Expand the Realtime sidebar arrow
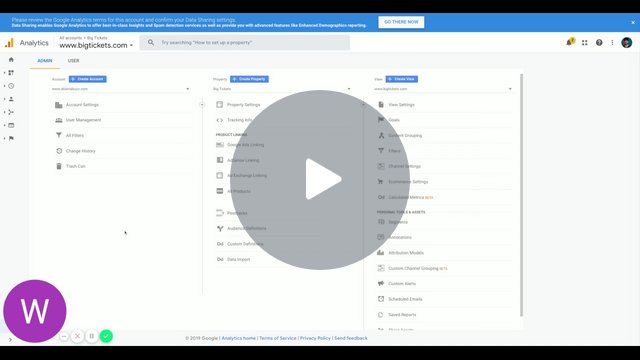The height and width of the screenshot is (360, 640). (4, 86)
